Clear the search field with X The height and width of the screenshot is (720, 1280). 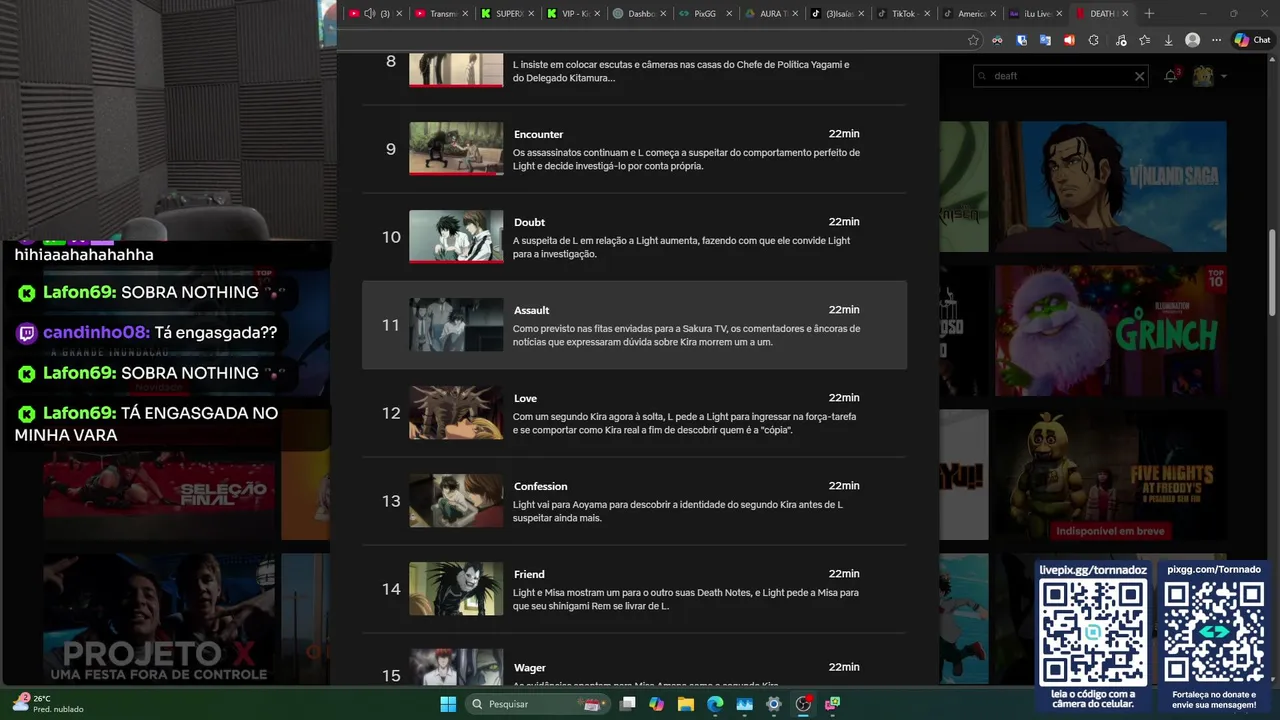pyautogui.click(x=1139, y=76)
